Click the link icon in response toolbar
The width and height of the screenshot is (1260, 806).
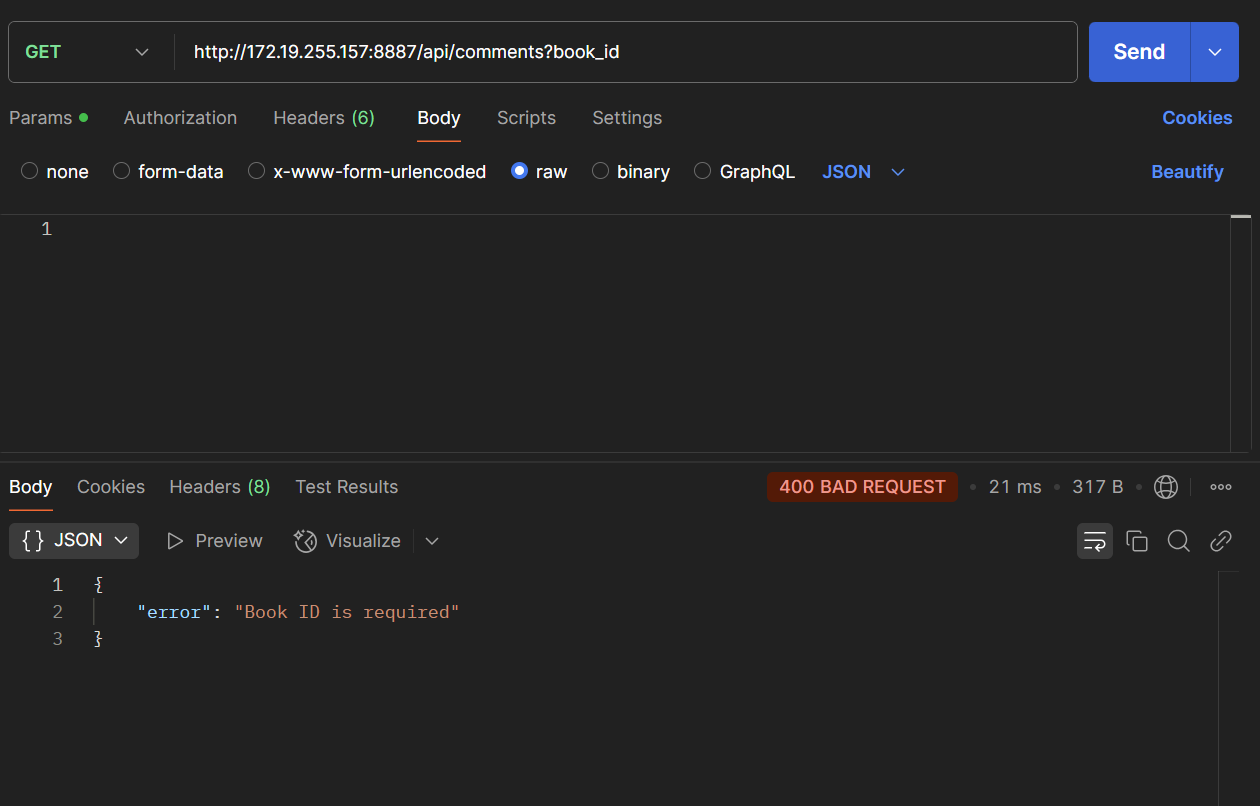[x=1221, y=541]
